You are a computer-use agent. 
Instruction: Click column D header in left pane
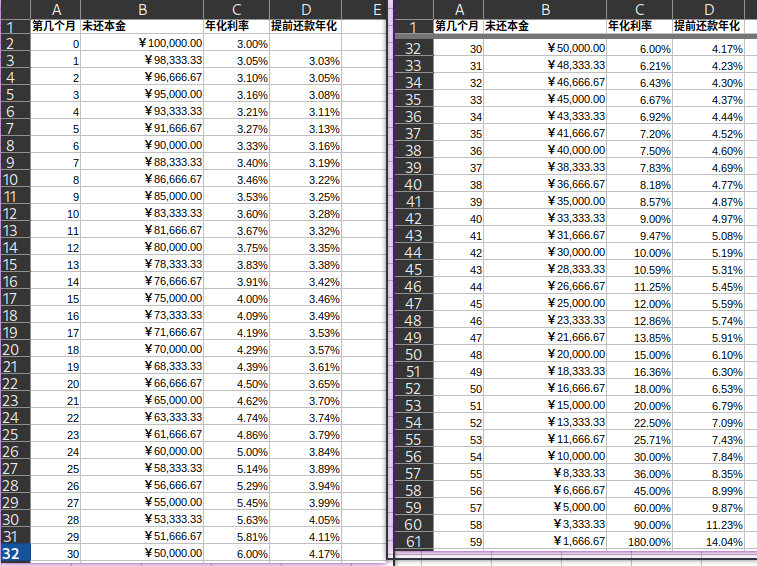point(305,10)
